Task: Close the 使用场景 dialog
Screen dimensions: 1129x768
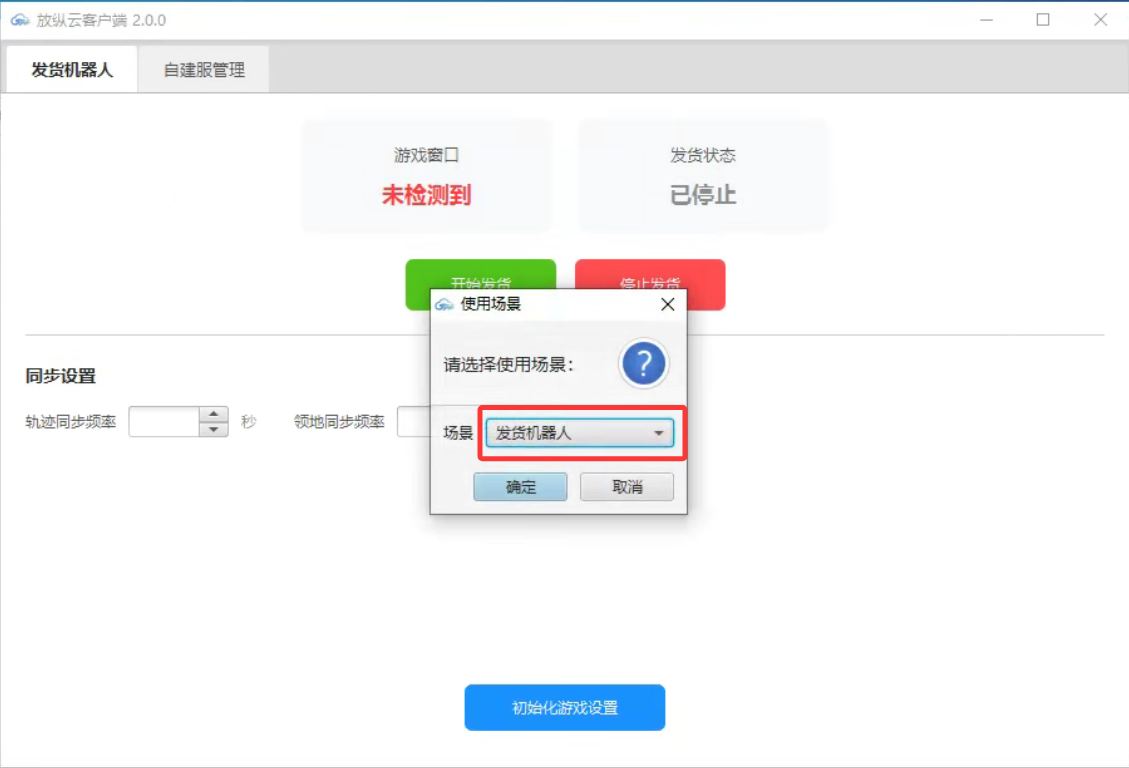Action: (x=667, y=304)
